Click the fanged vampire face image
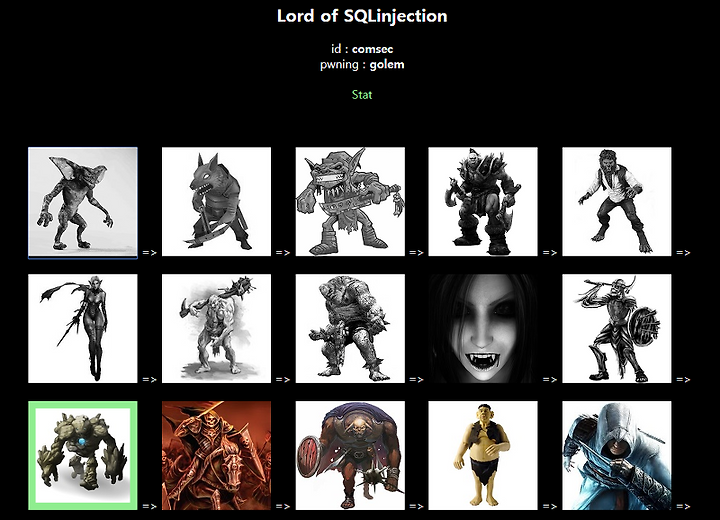 click(x=483, y=328)
